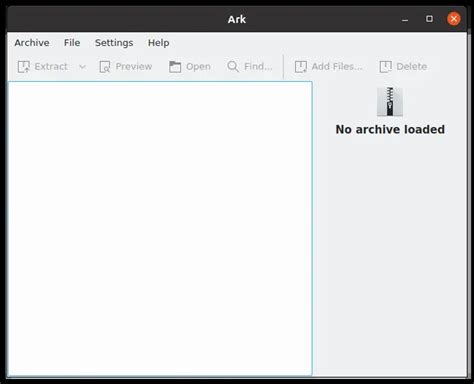Click the Find magnifier icon
The height and width of the screenshot is (384, 474).
[x=233, y=67]
